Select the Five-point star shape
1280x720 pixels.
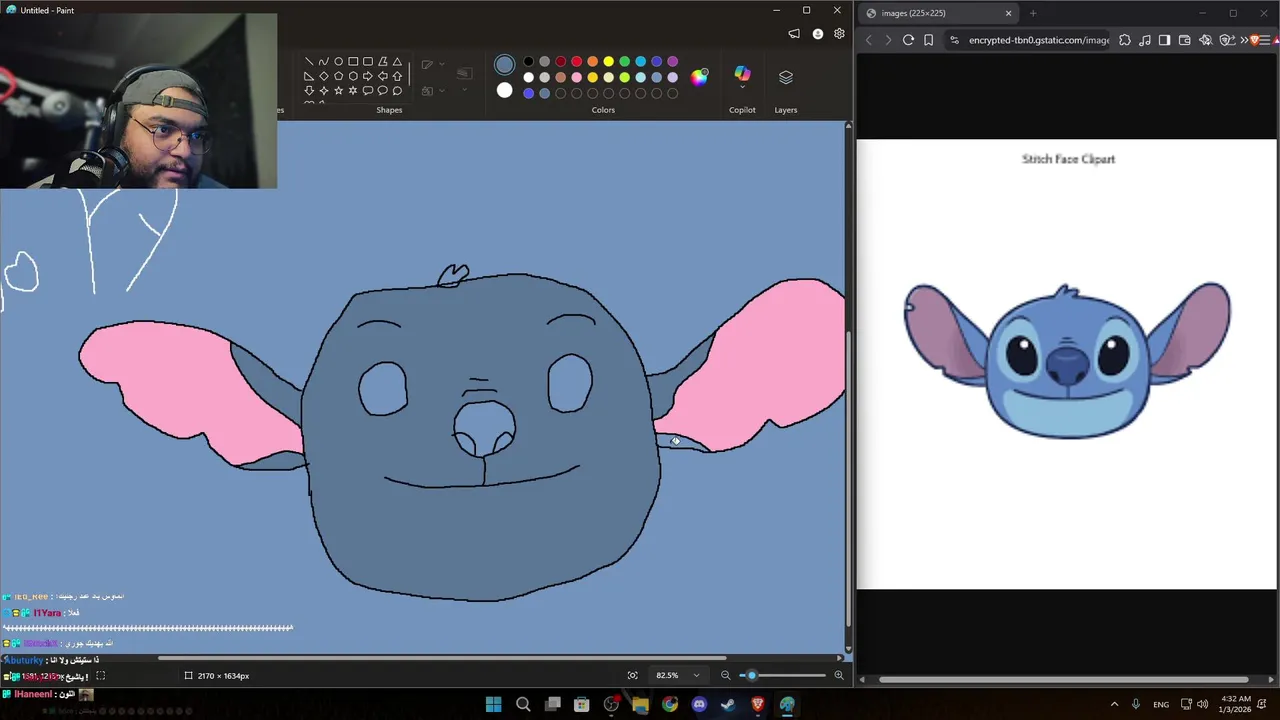coord(338,91)
